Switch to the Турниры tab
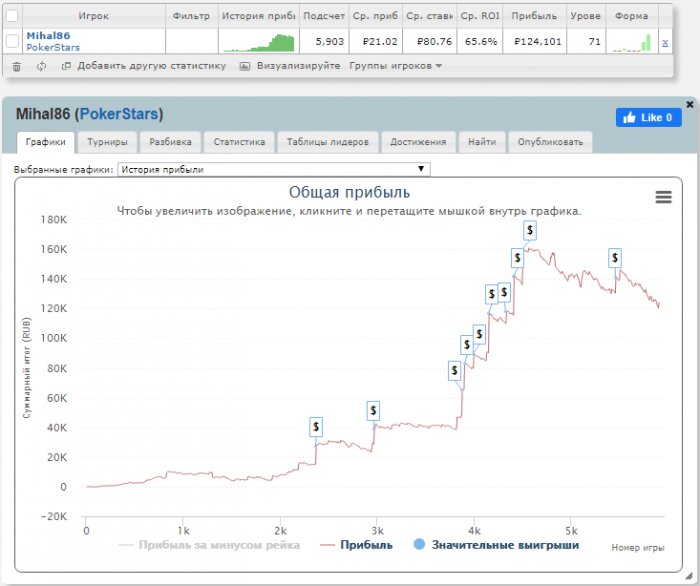The image size is (700, 586). pyautogui.click(x=107, y=142)
